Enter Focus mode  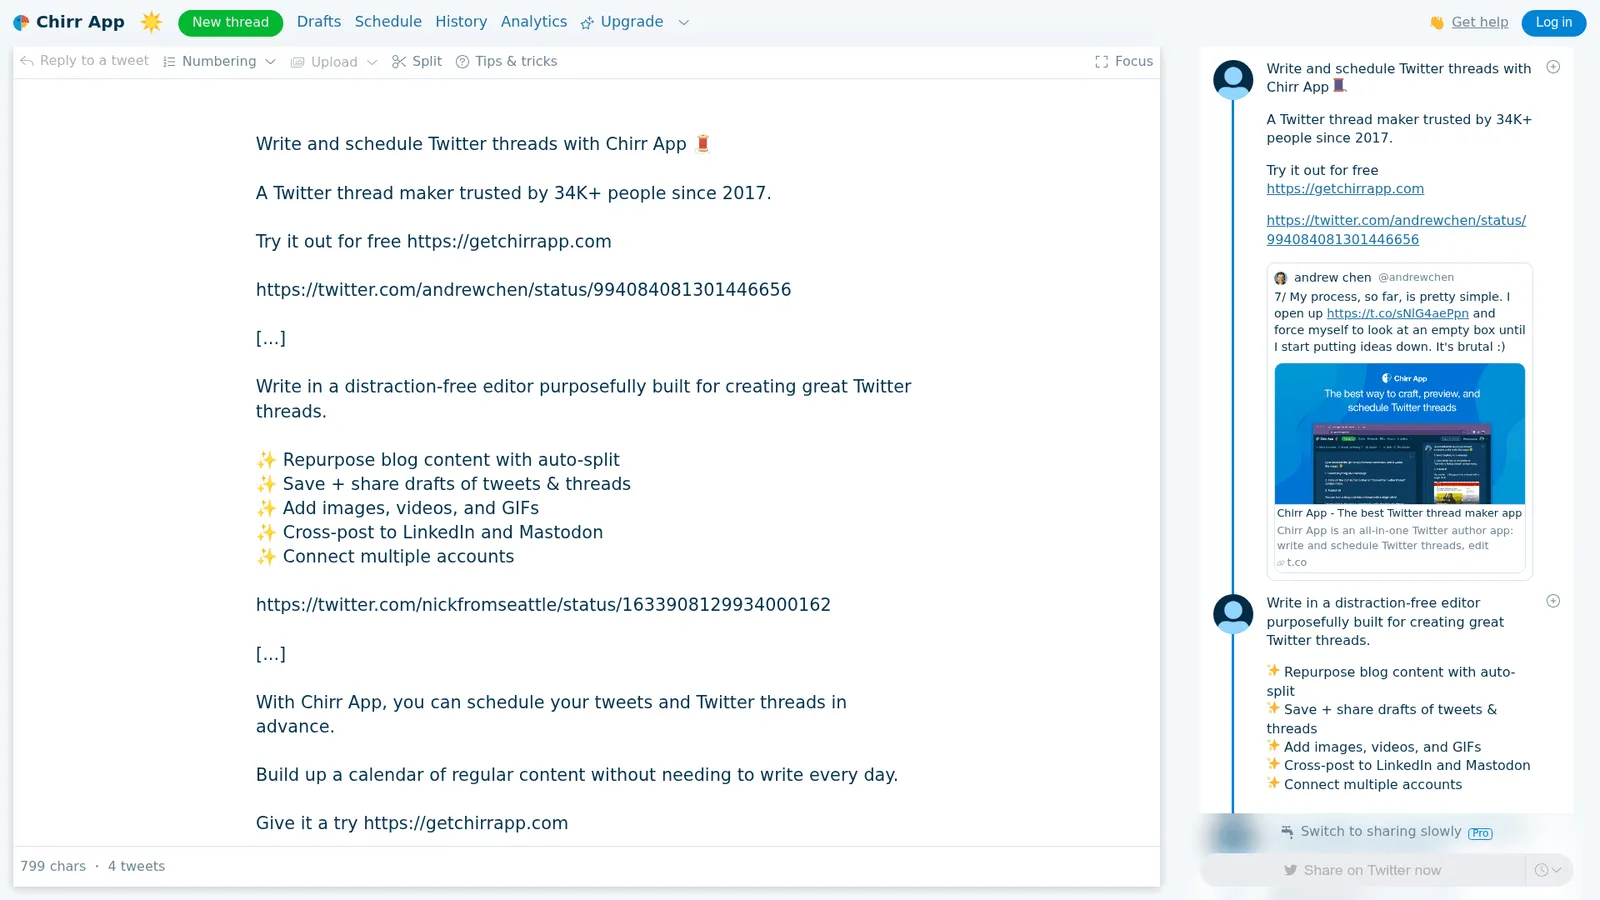tap(1124, 61)
